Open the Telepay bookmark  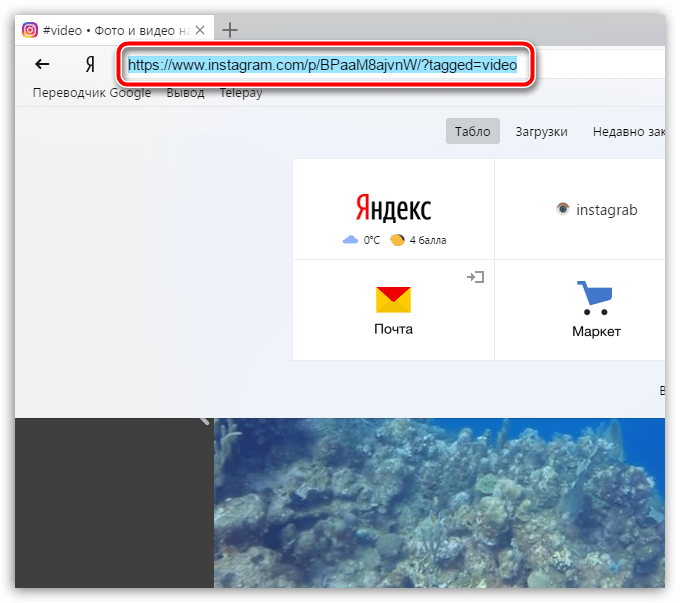click(241, 92)
